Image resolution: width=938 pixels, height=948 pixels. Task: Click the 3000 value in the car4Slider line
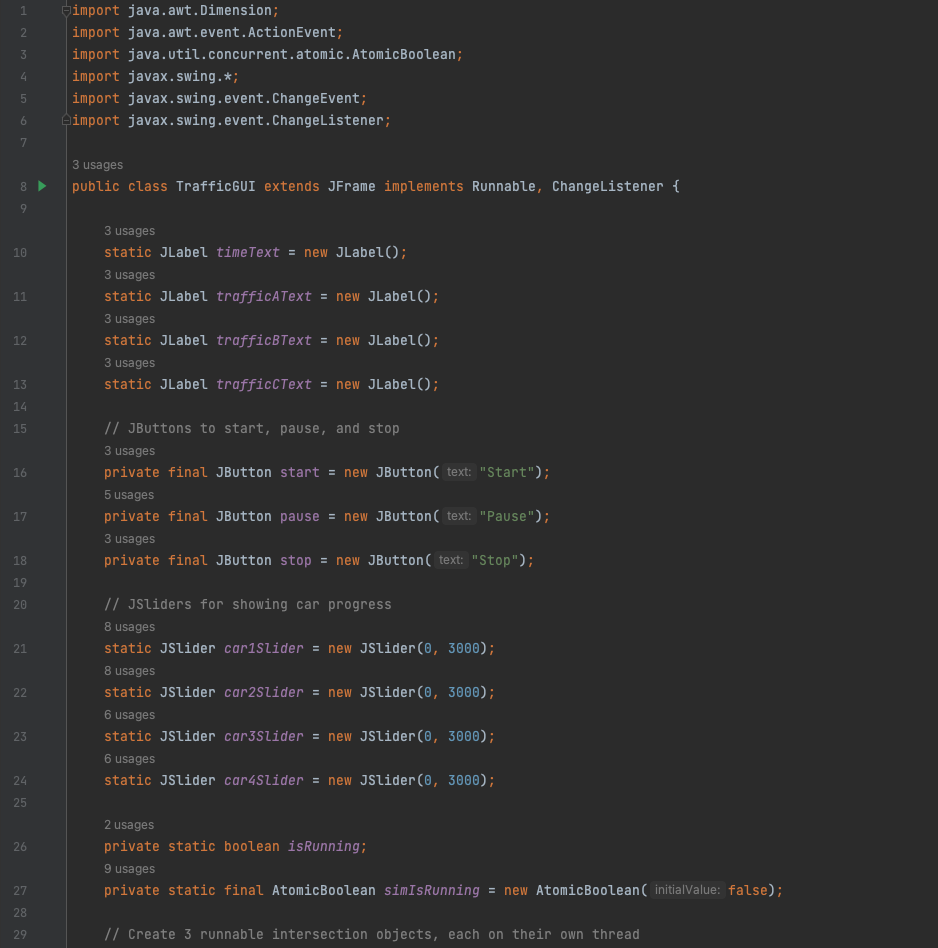[463, 781]
